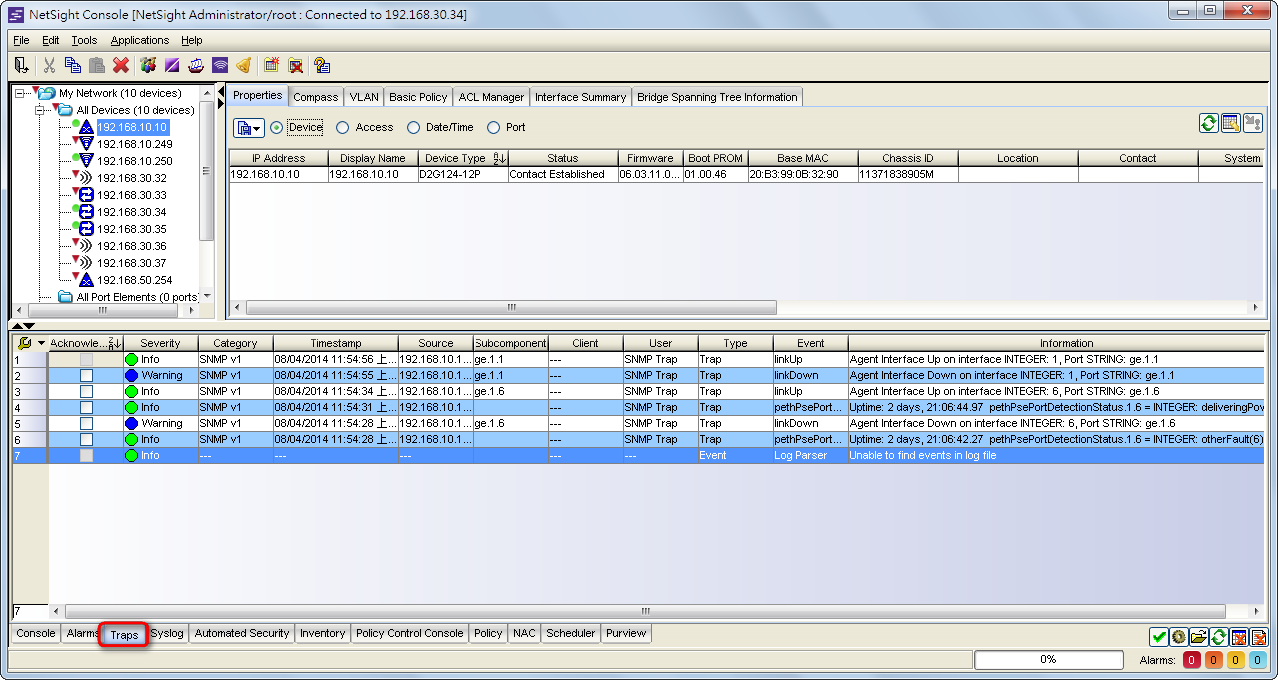
Task: Click the wireless AP icon for 192.168.10.249
Action: tap(86, 144)
